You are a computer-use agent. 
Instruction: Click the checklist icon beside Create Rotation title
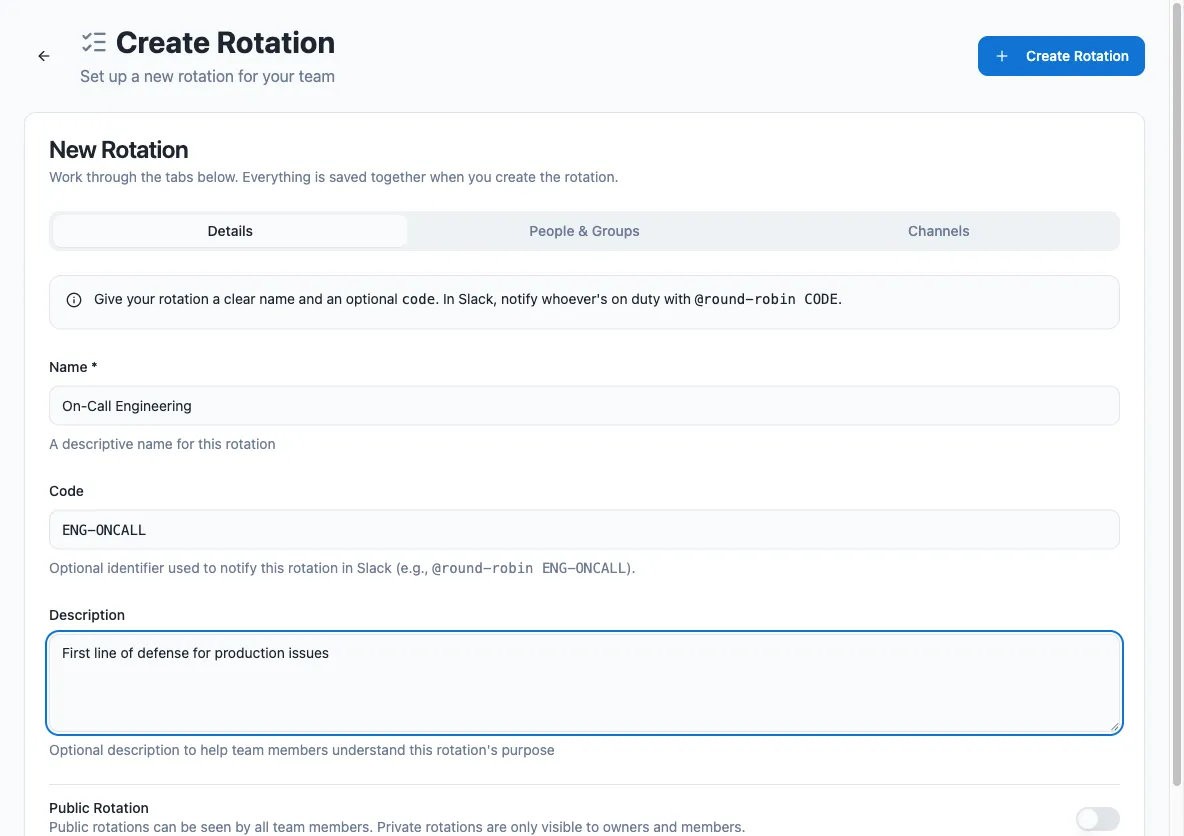[x=94, y=42]
